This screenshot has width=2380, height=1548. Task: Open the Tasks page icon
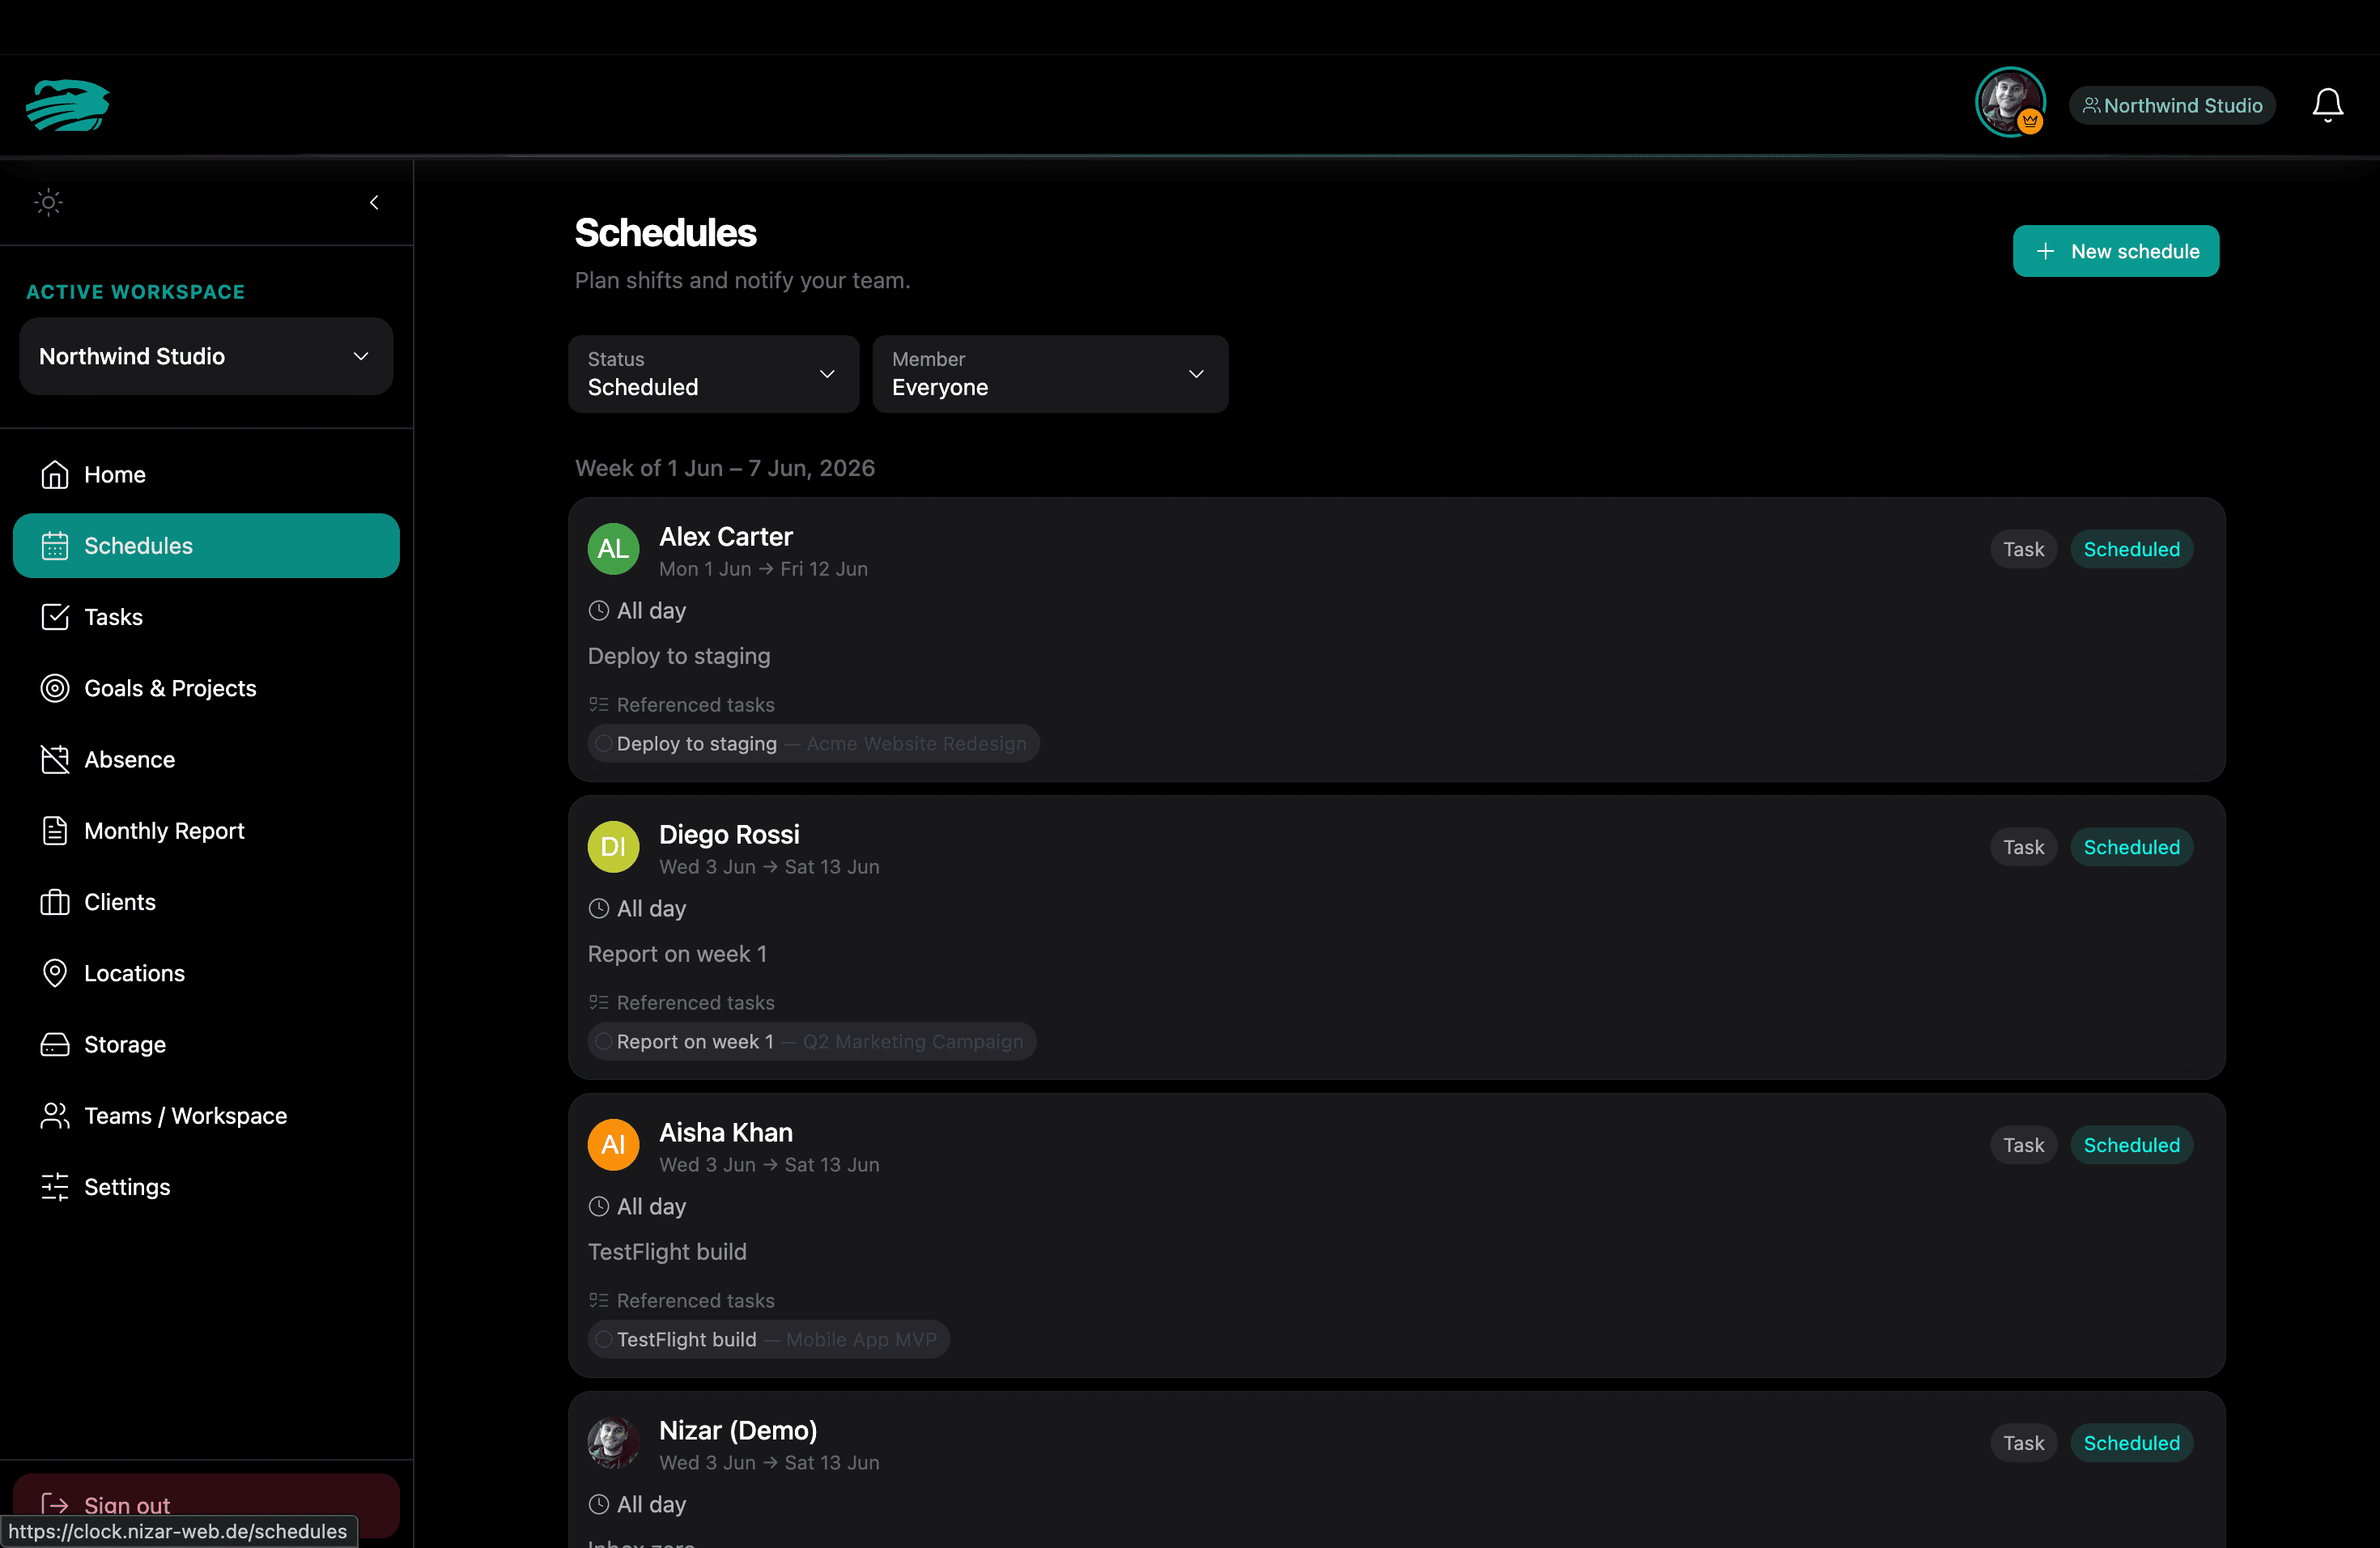pos(55,617)
